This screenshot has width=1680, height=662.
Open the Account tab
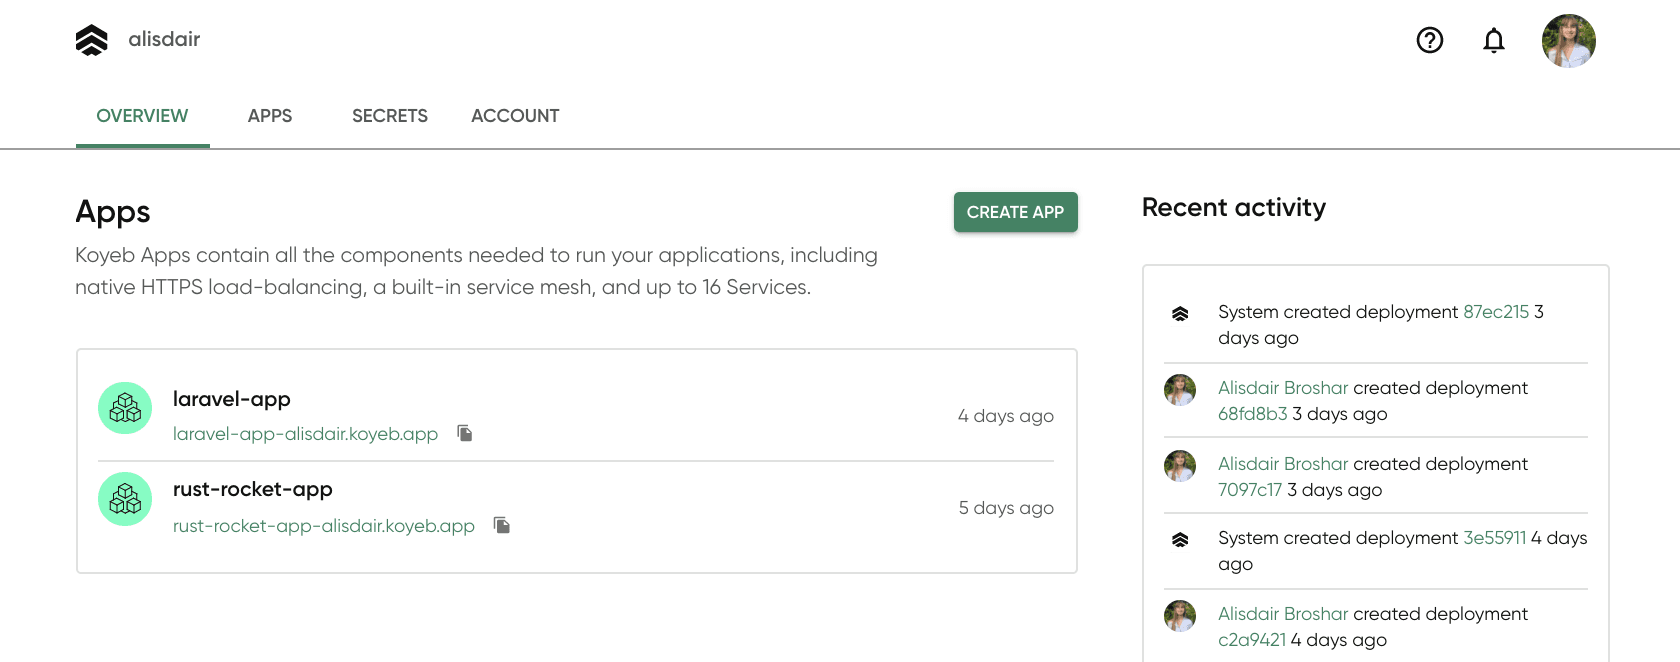[x=515, y=116]
